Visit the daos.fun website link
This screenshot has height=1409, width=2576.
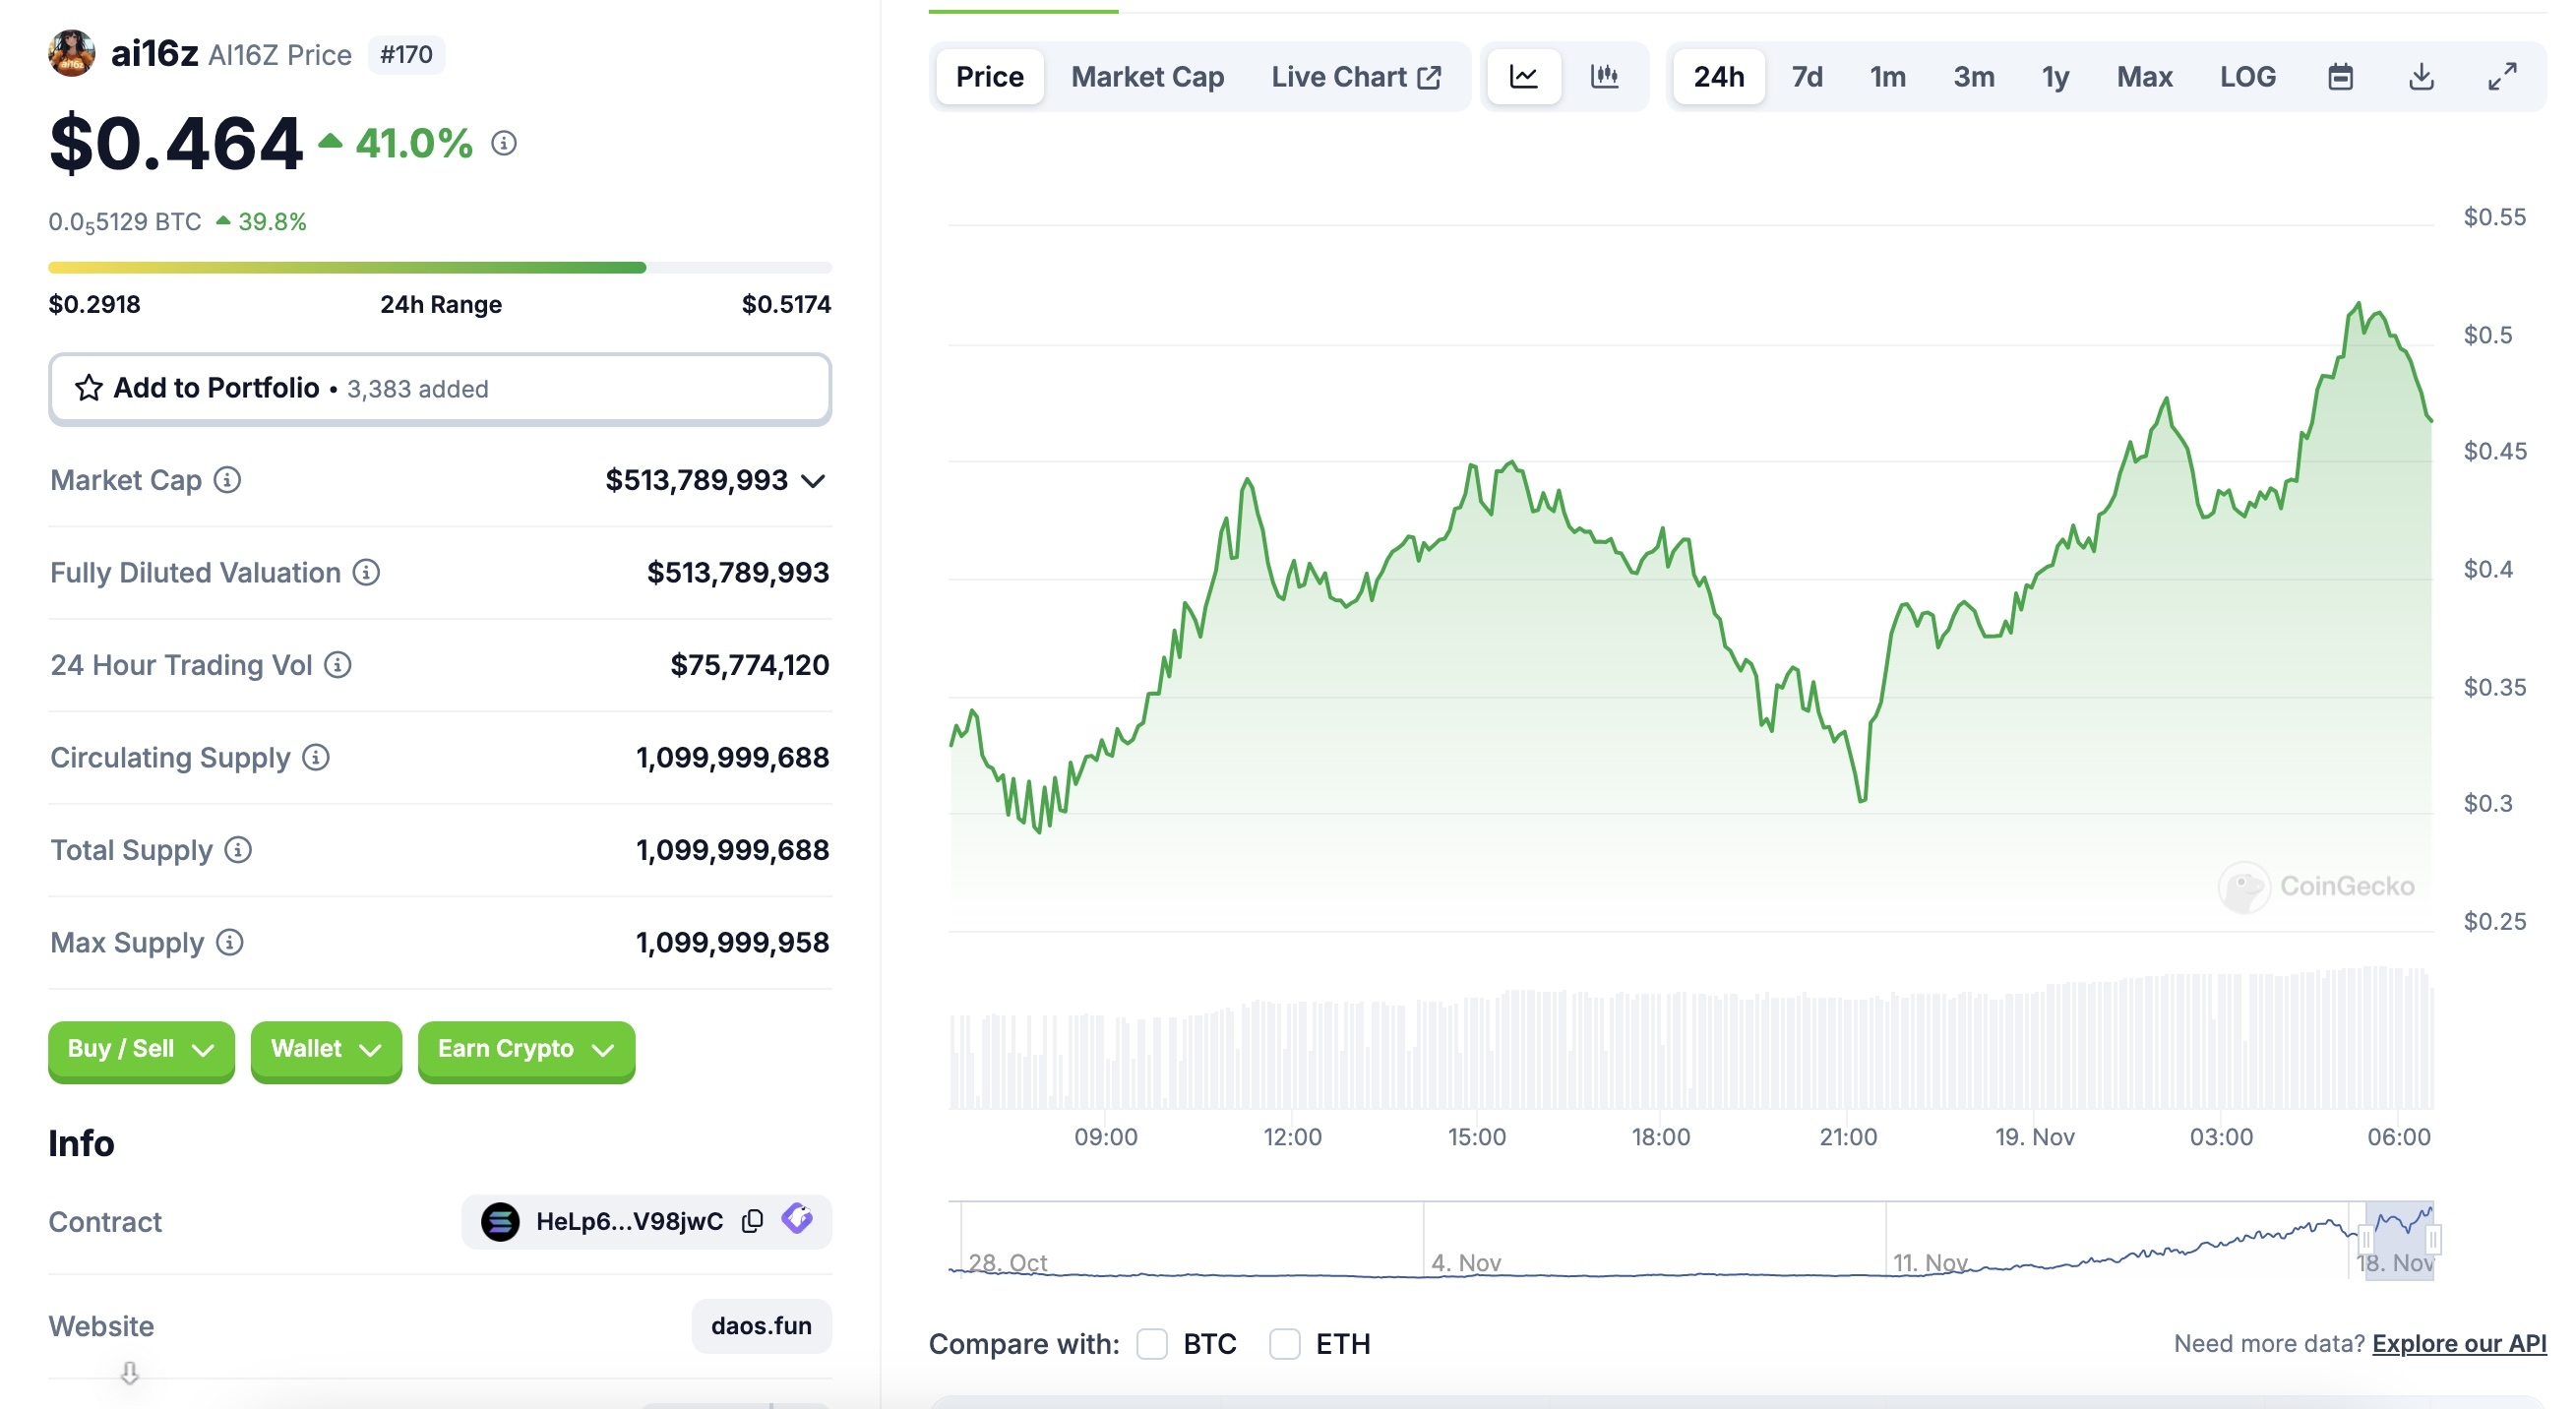tap(760, 1325)
